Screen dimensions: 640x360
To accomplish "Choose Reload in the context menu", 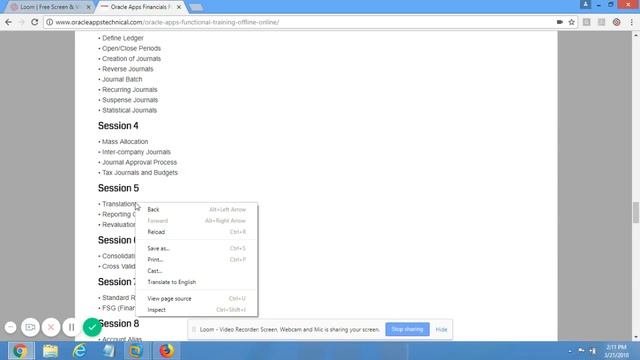I will coord(196,232).
